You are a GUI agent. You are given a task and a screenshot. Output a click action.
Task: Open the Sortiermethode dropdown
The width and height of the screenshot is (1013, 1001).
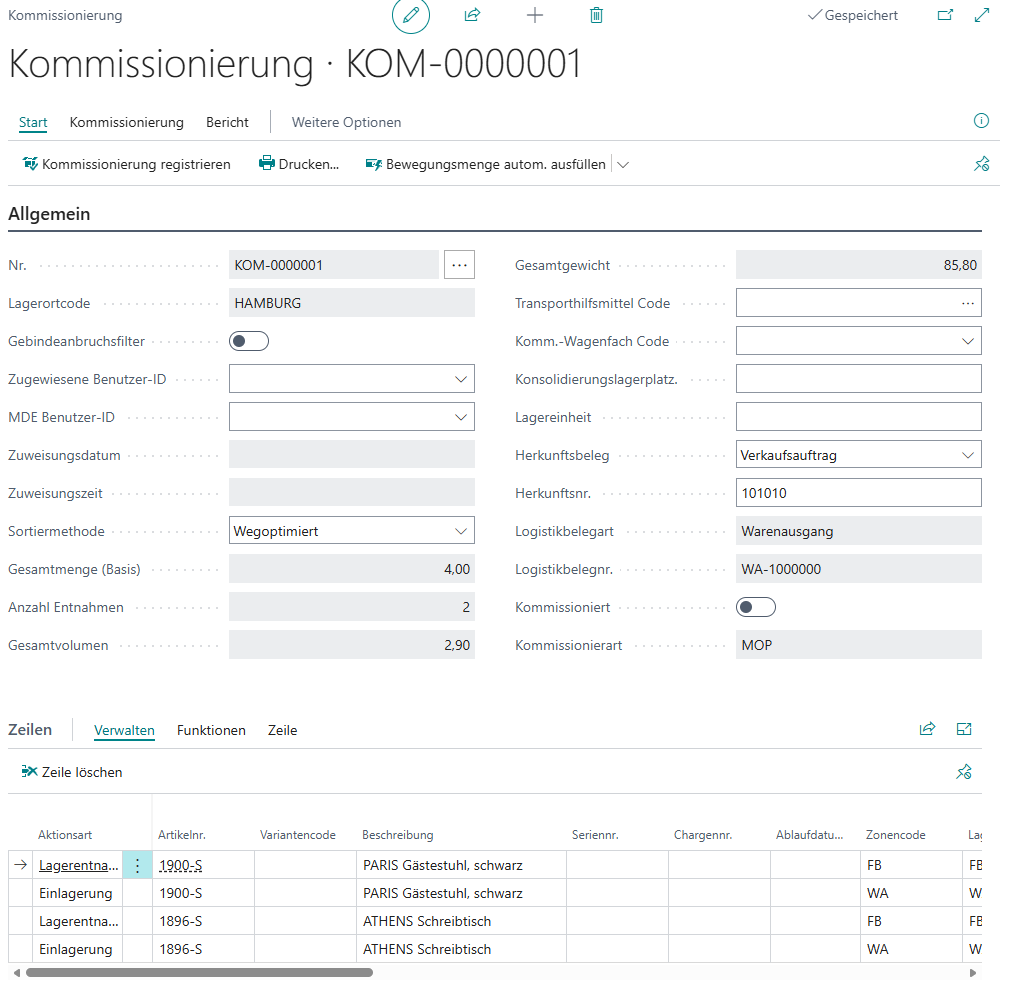(x=461, y=530)
